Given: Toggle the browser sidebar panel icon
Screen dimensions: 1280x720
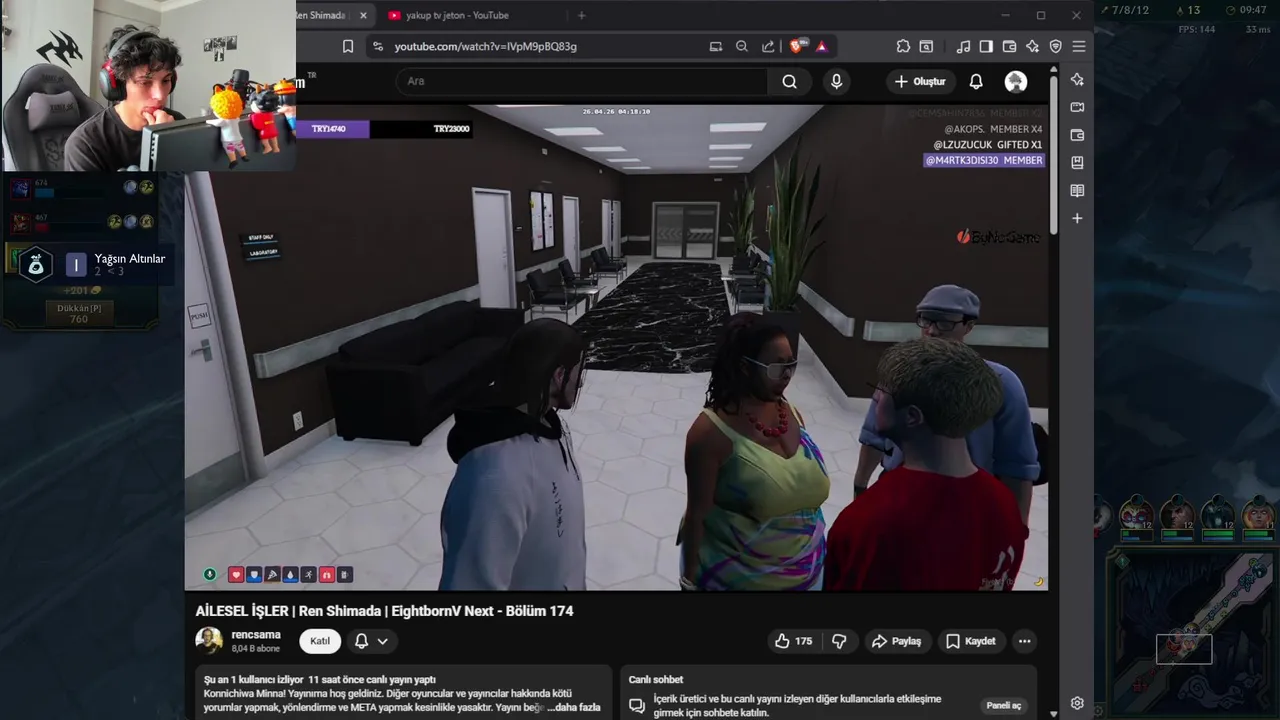Looking at the screenshot, I should (986, 46).
